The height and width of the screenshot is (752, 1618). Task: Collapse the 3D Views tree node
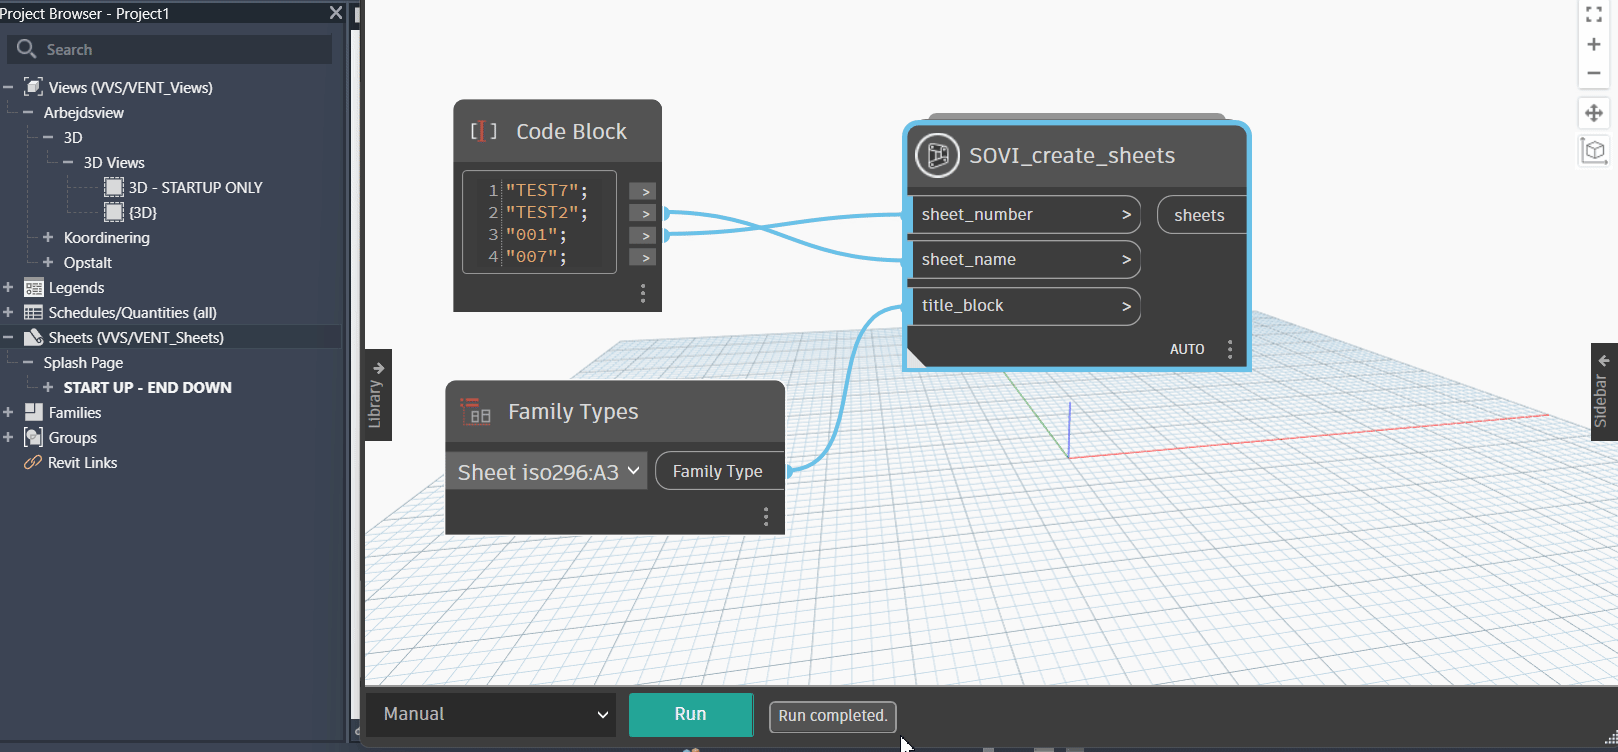pos(68,162)
